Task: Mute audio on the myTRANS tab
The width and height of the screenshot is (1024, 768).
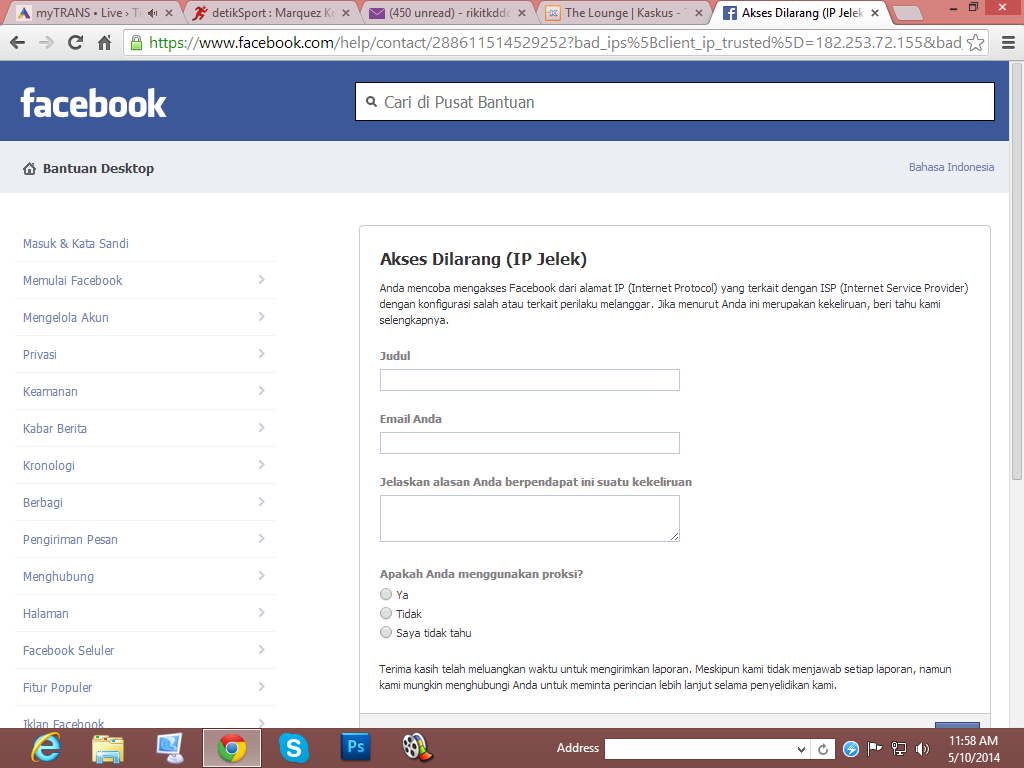Action: click(153, 13)
